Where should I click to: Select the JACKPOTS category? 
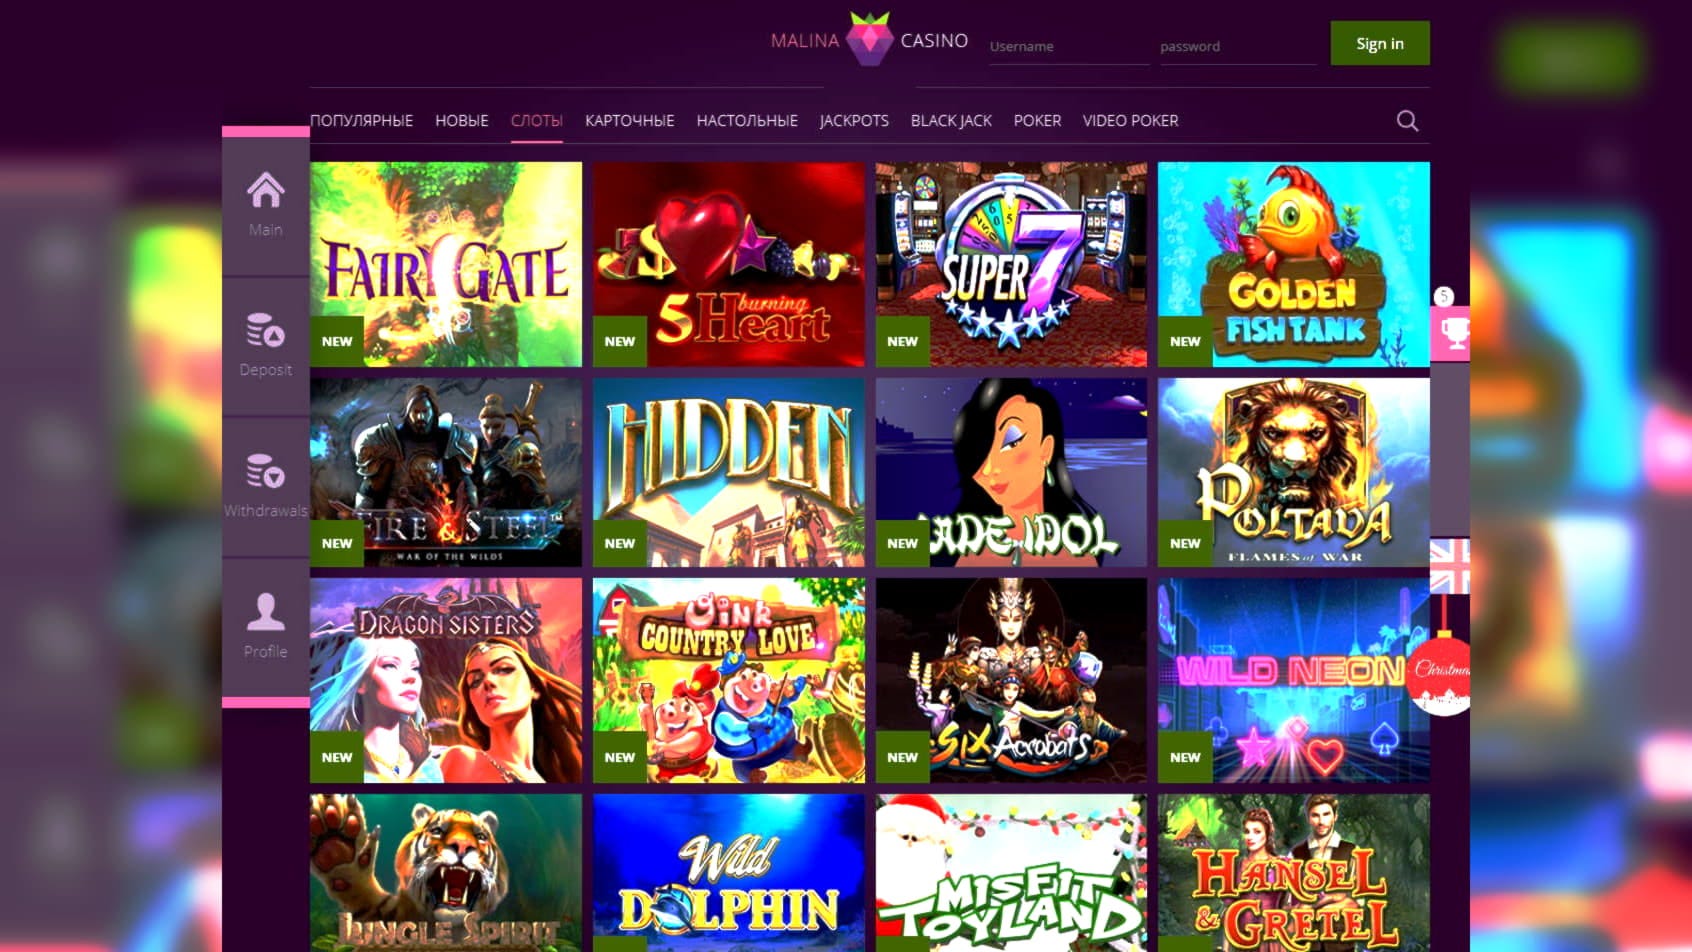click(854, 121)
